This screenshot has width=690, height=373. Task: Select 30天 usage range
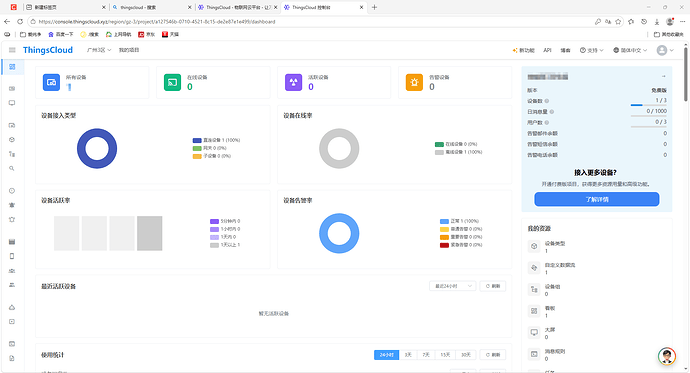tap(466, 355)
